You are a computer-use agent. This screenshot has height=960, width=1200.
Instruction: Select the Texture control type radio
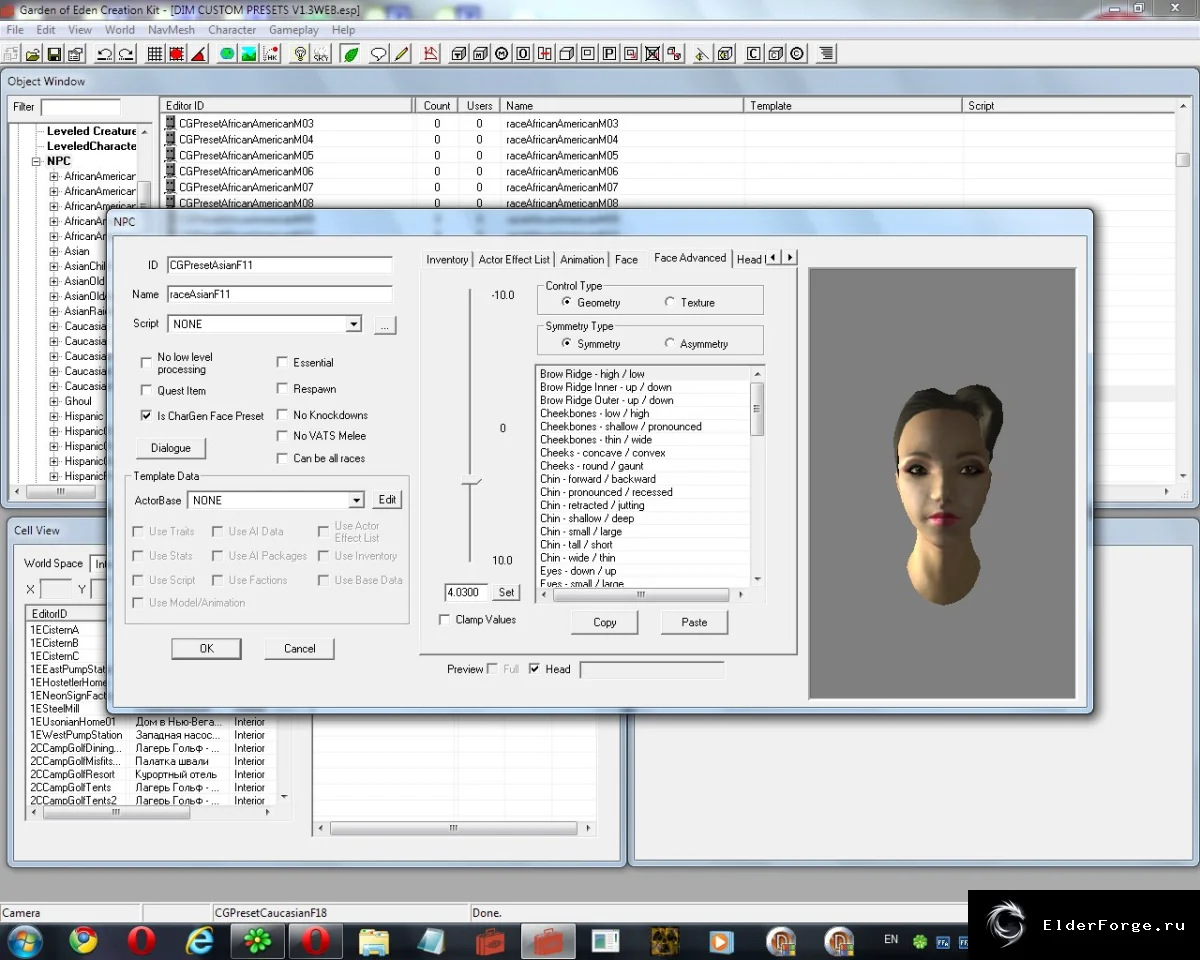tap(670, 302)
